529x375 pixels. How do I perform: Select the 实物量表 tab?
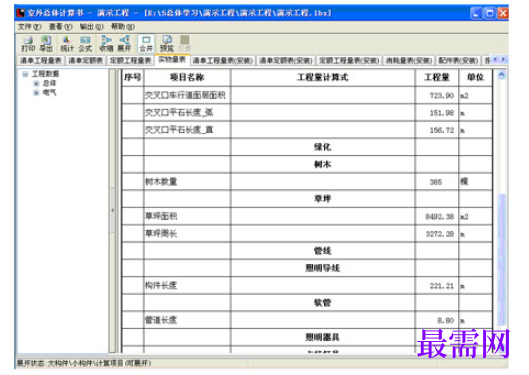[x=172, y=60]
